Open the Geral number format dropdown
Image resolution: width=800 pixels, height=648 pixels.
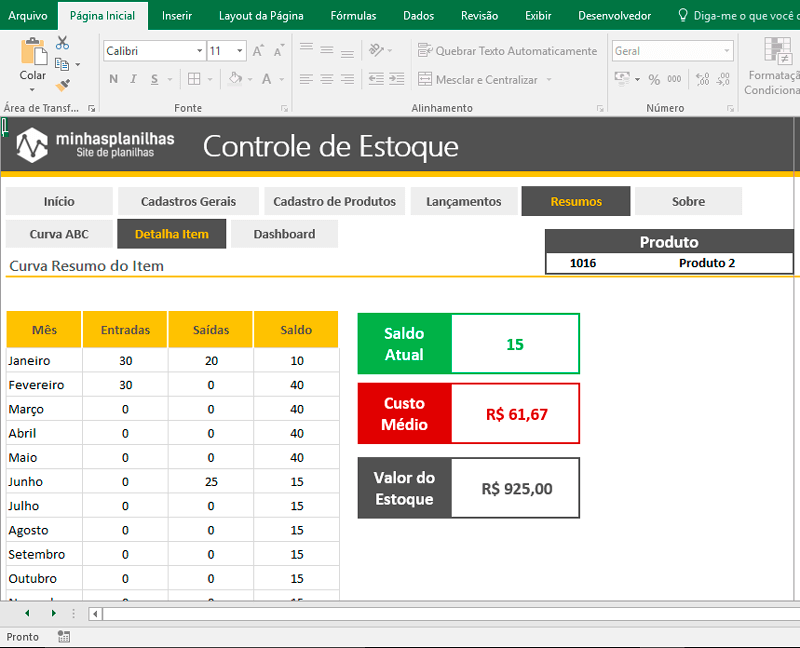click(x=727, y=50)
